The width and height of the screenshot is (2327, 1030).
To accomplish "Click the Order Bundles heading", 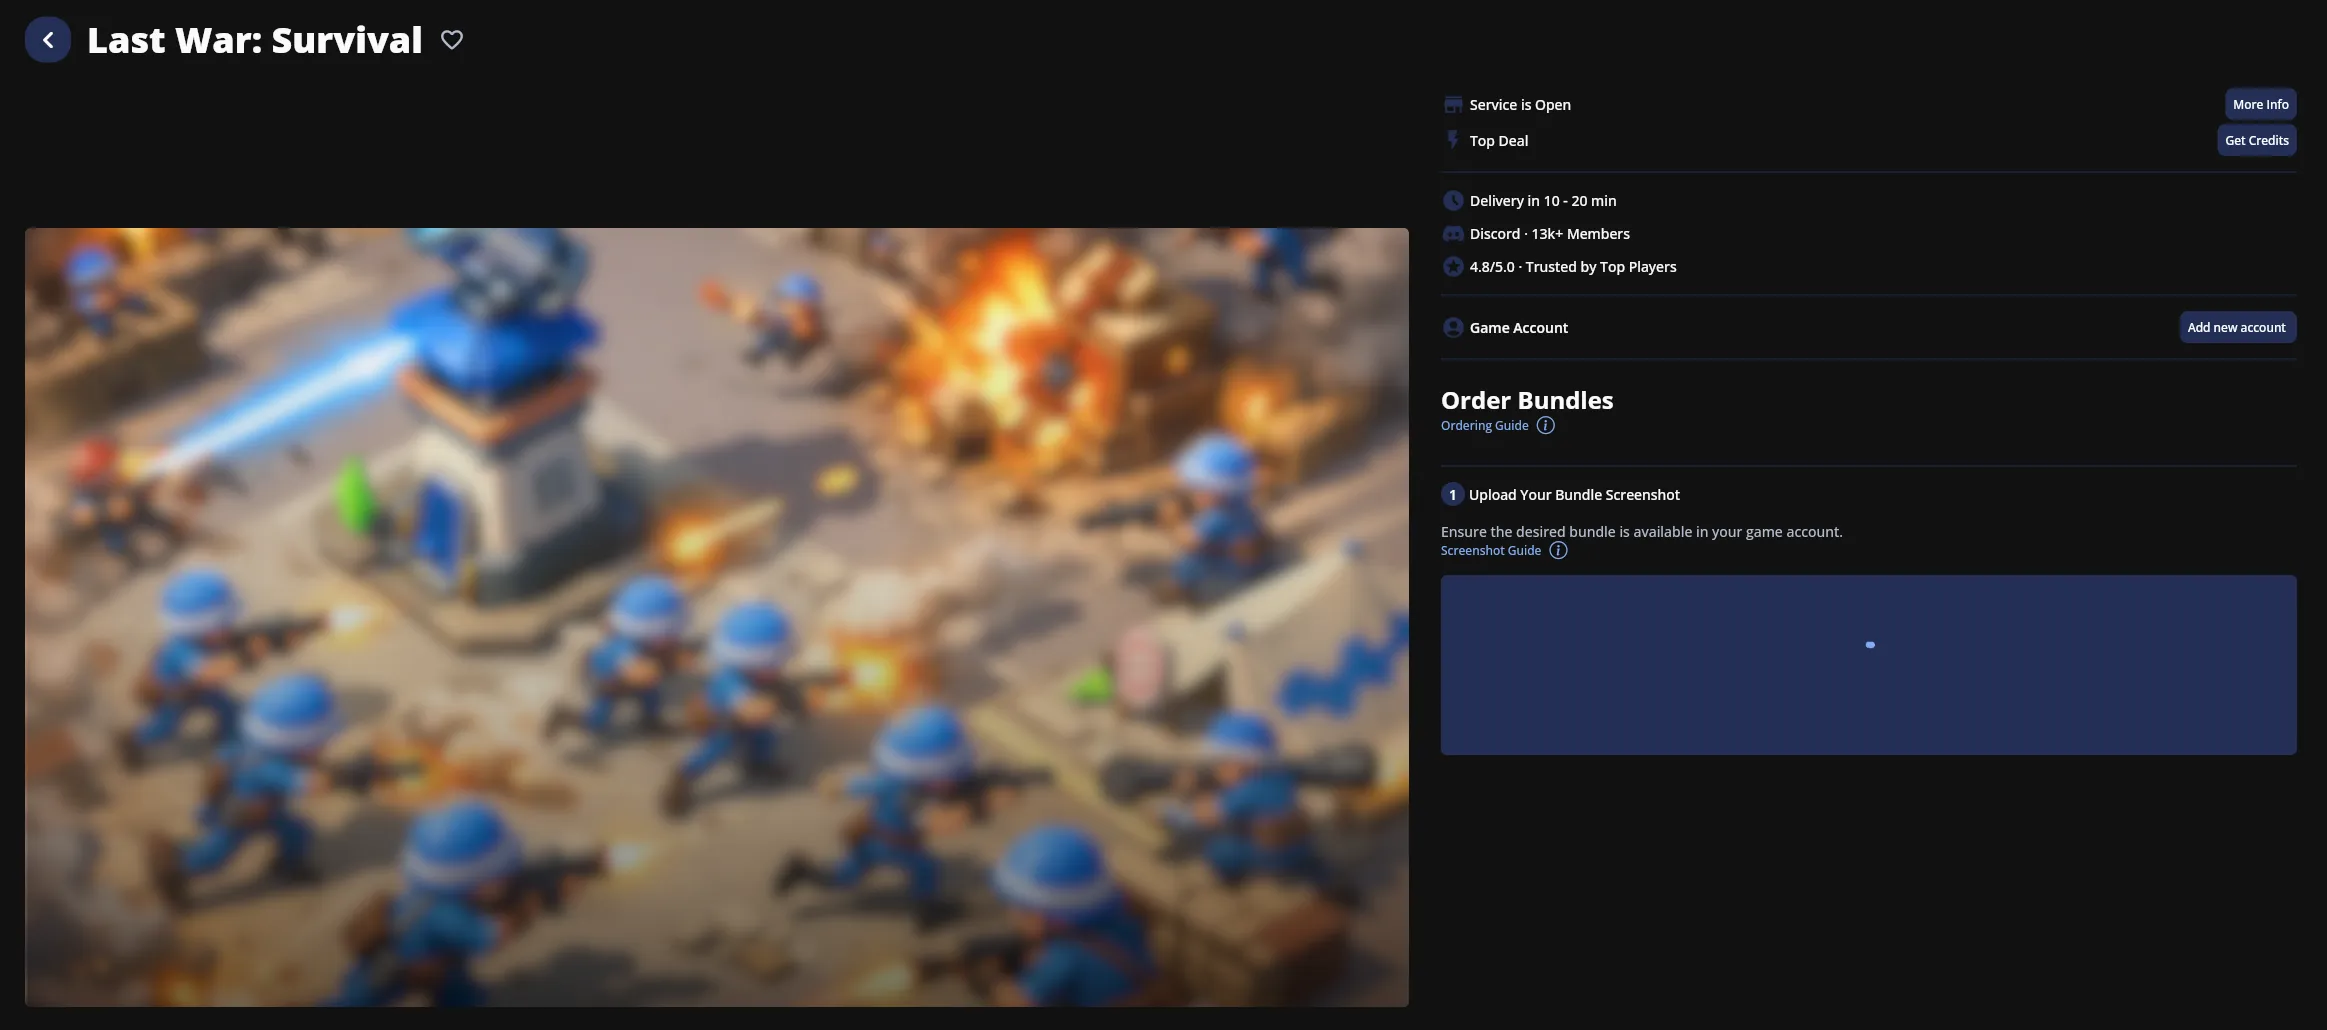I will pyautogui.click(x=1527, y=400).
